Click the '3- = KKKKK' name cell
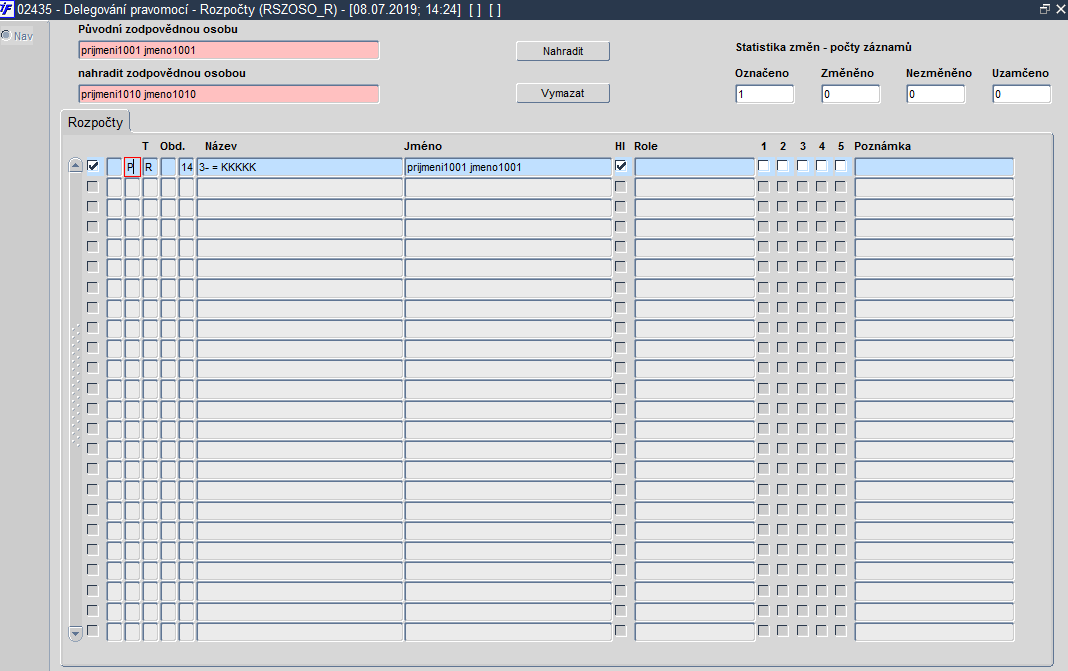Viewport: 1068px width, 671px height. [x=300, y=167]
